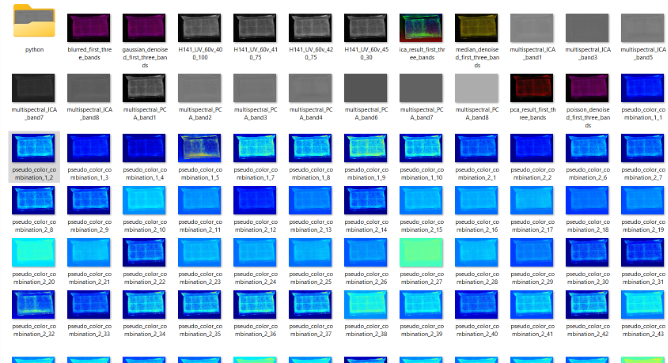Select pseudo_color_combination_2_34 image
668x363 pixels.
point(144,304)
